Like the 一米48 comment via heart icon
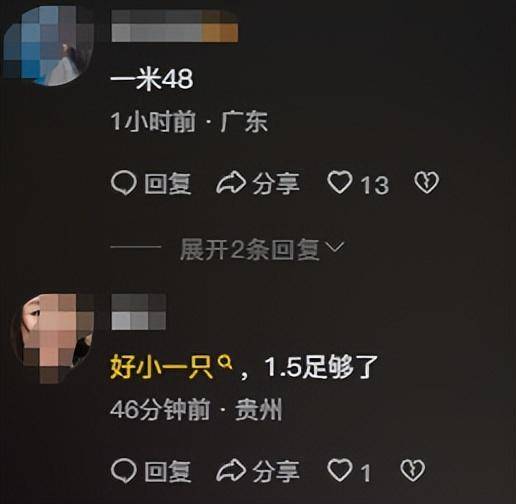This screenshot has height=504, width=516. 340,182
